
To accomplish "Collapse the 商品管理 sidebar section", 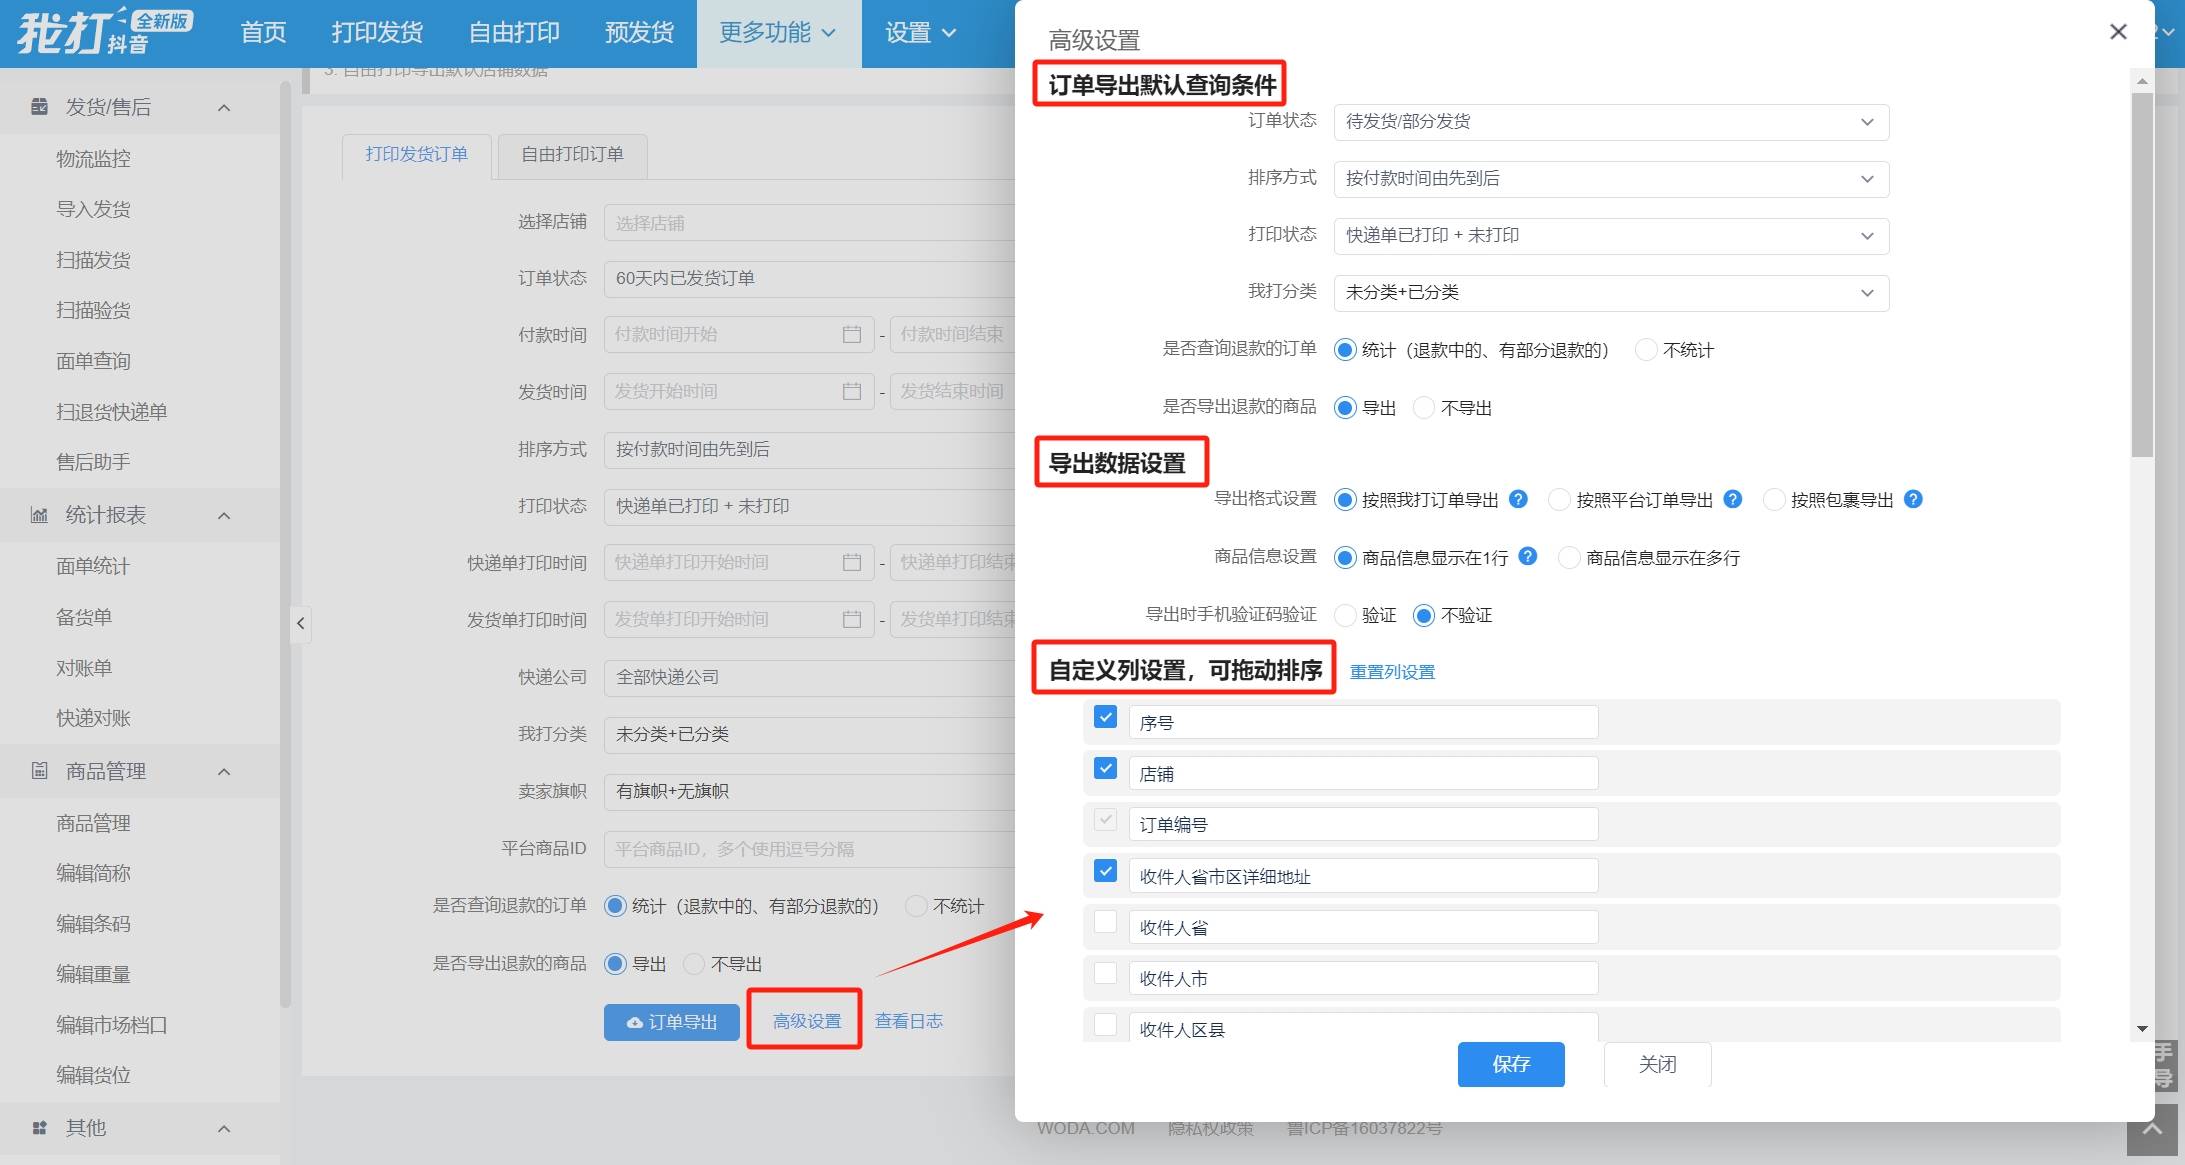I will click(x=224, y=772).
